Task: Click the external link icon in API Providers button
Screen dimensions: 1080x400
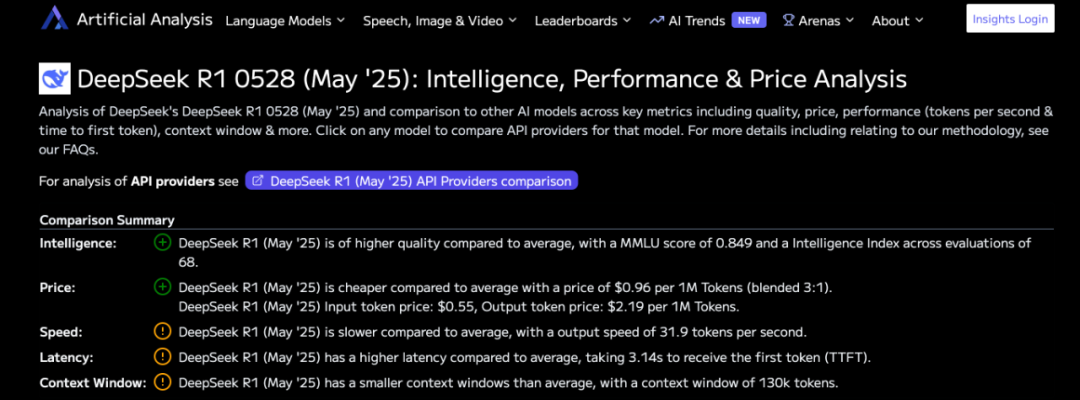Action: [x=258, y=181]
